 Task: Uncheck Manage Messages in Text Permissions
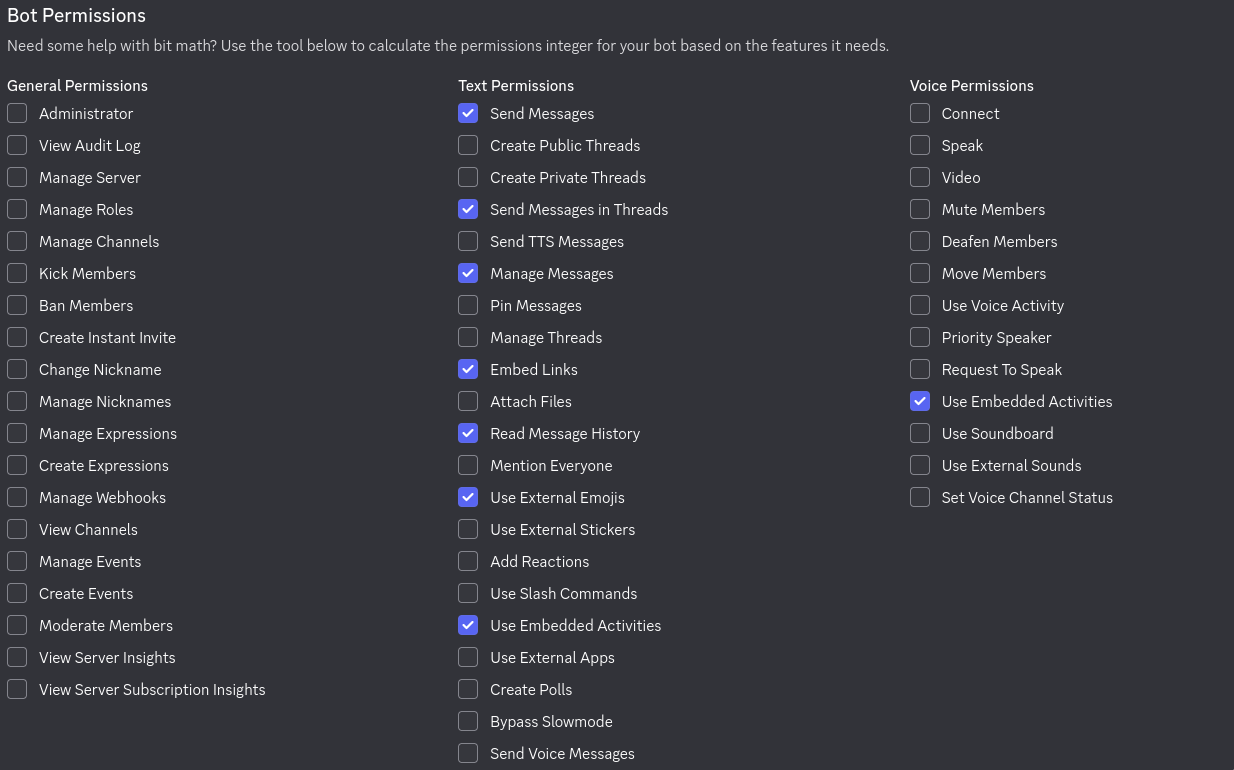(468, 273)
